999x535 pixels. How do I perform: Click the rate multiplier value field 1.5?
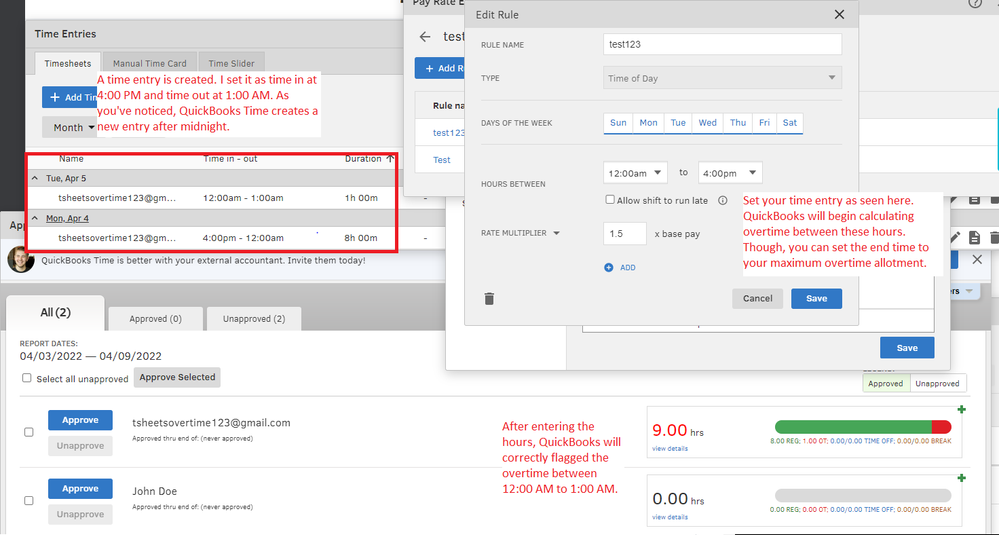click(x=625, y=234)
